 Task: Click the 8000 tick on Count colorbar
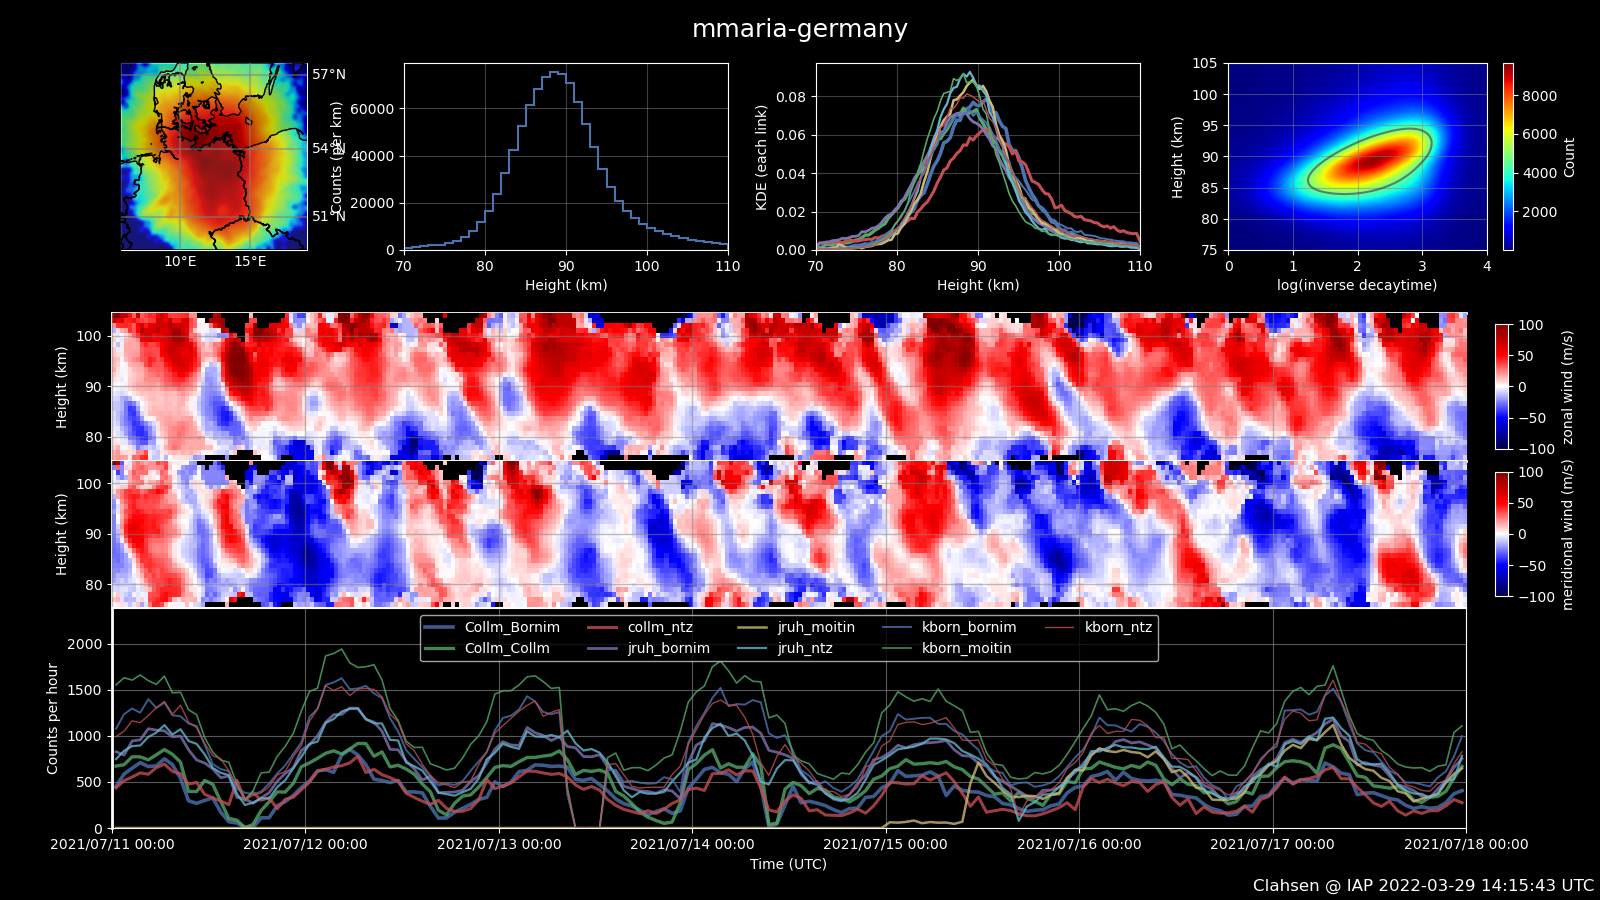coord(1540,96)
